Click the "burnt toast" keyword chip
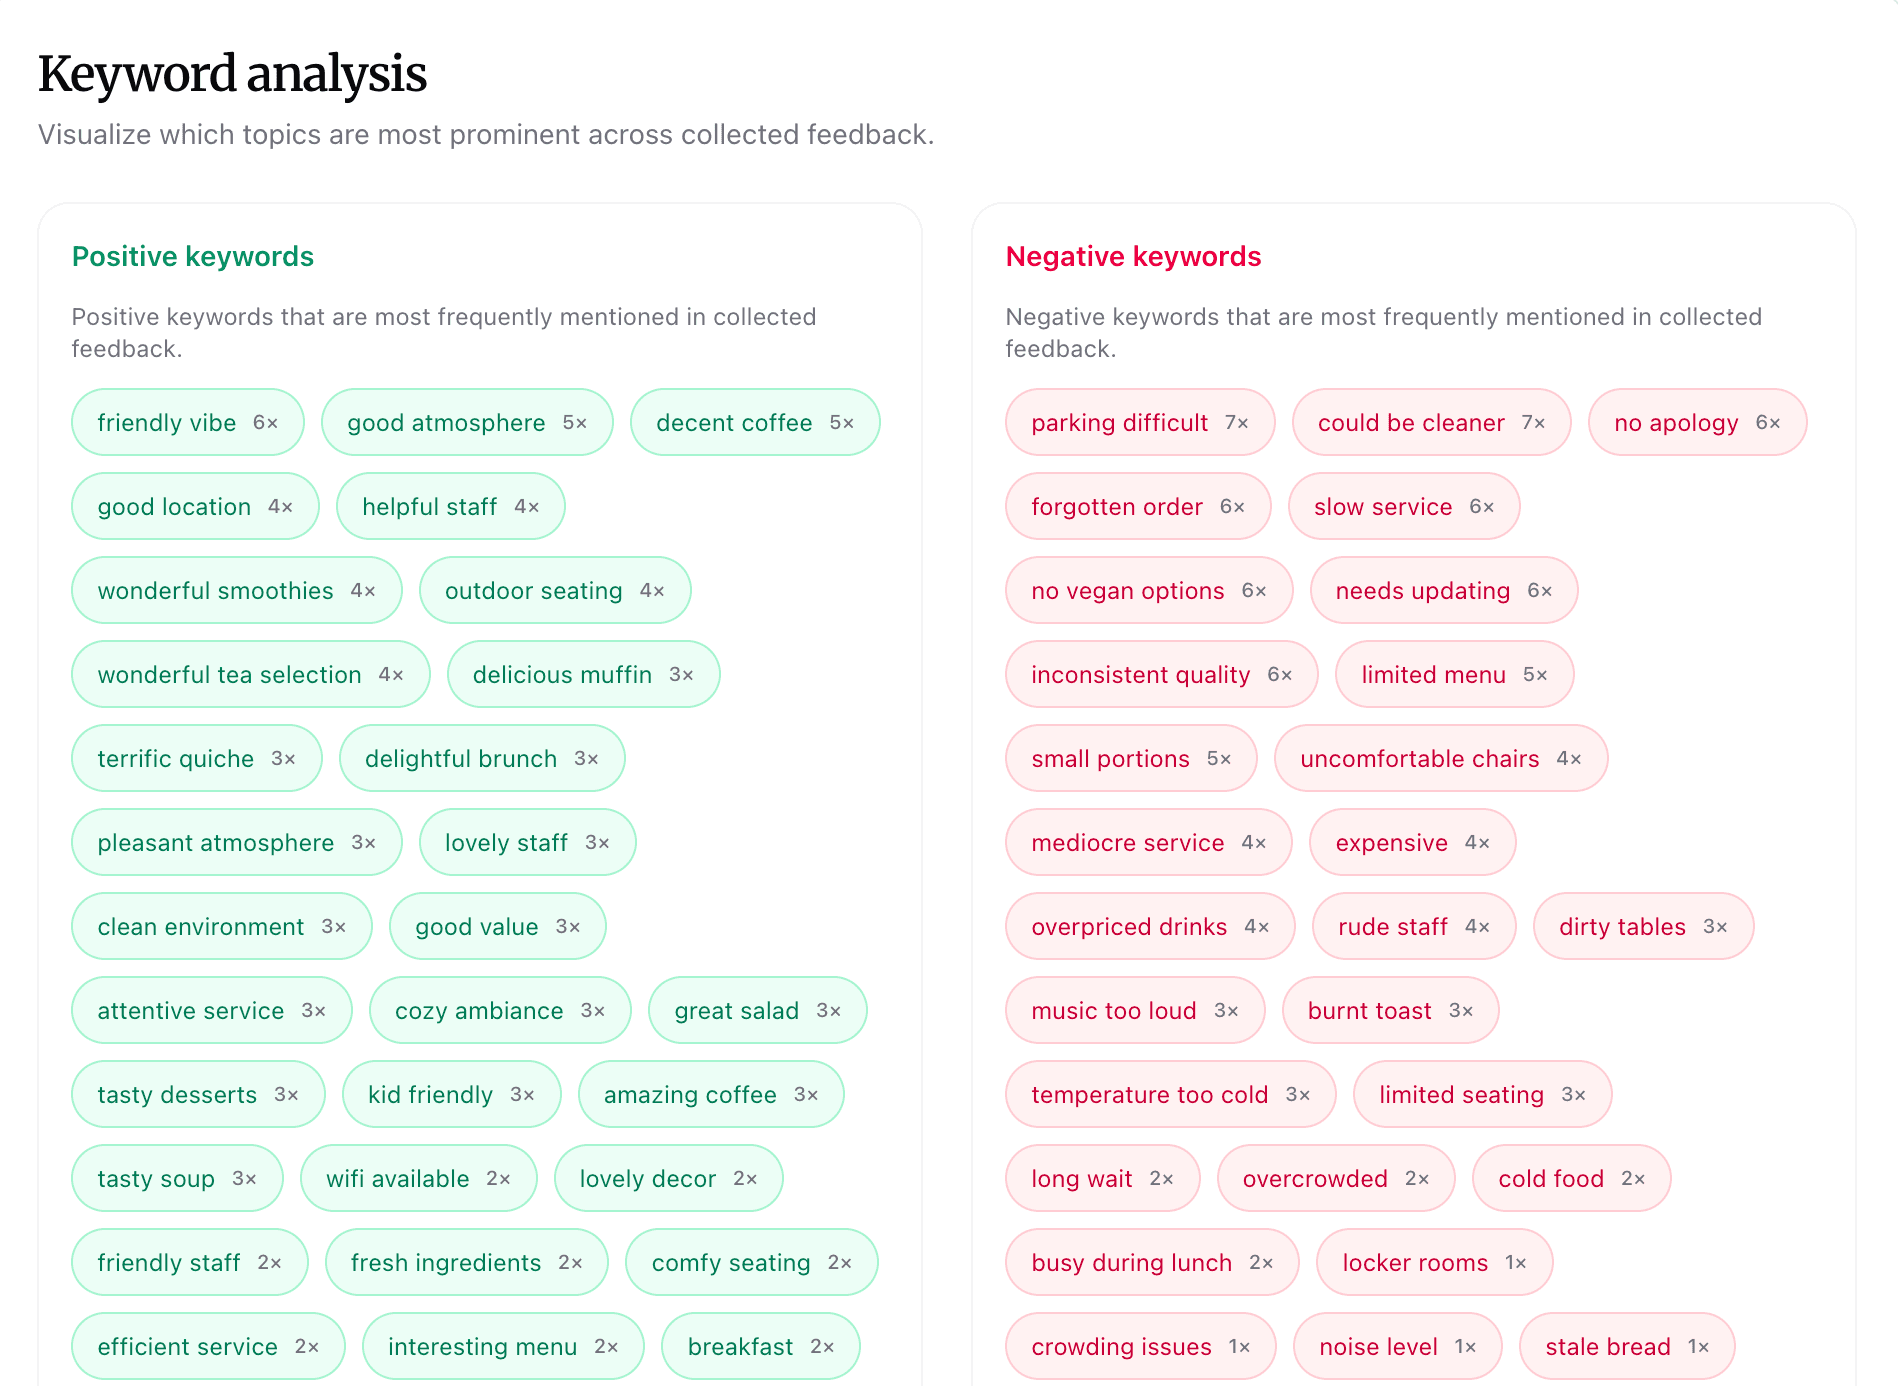 point(1390,1010)
